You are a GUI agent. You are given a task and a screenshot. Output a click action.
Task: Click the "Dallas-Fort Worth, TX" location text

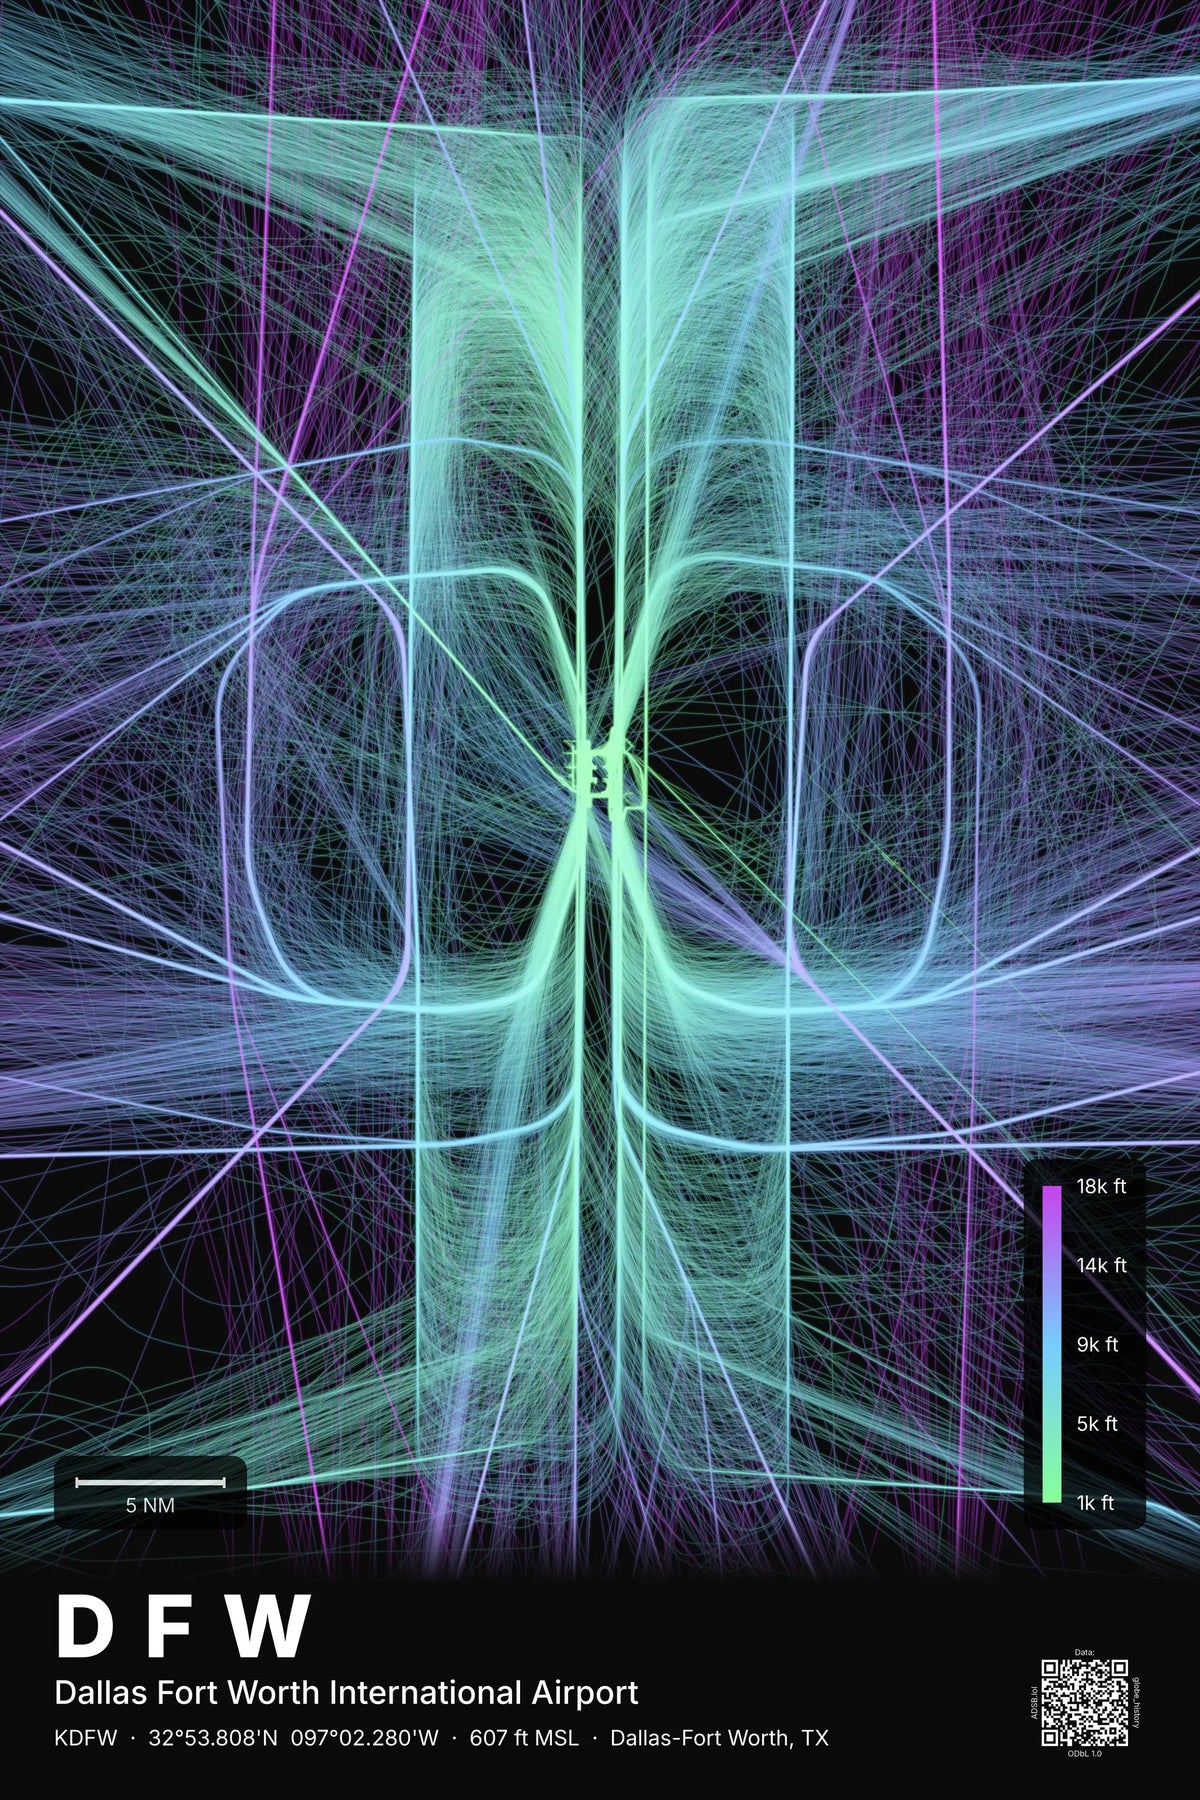[x=719, y=1738]
